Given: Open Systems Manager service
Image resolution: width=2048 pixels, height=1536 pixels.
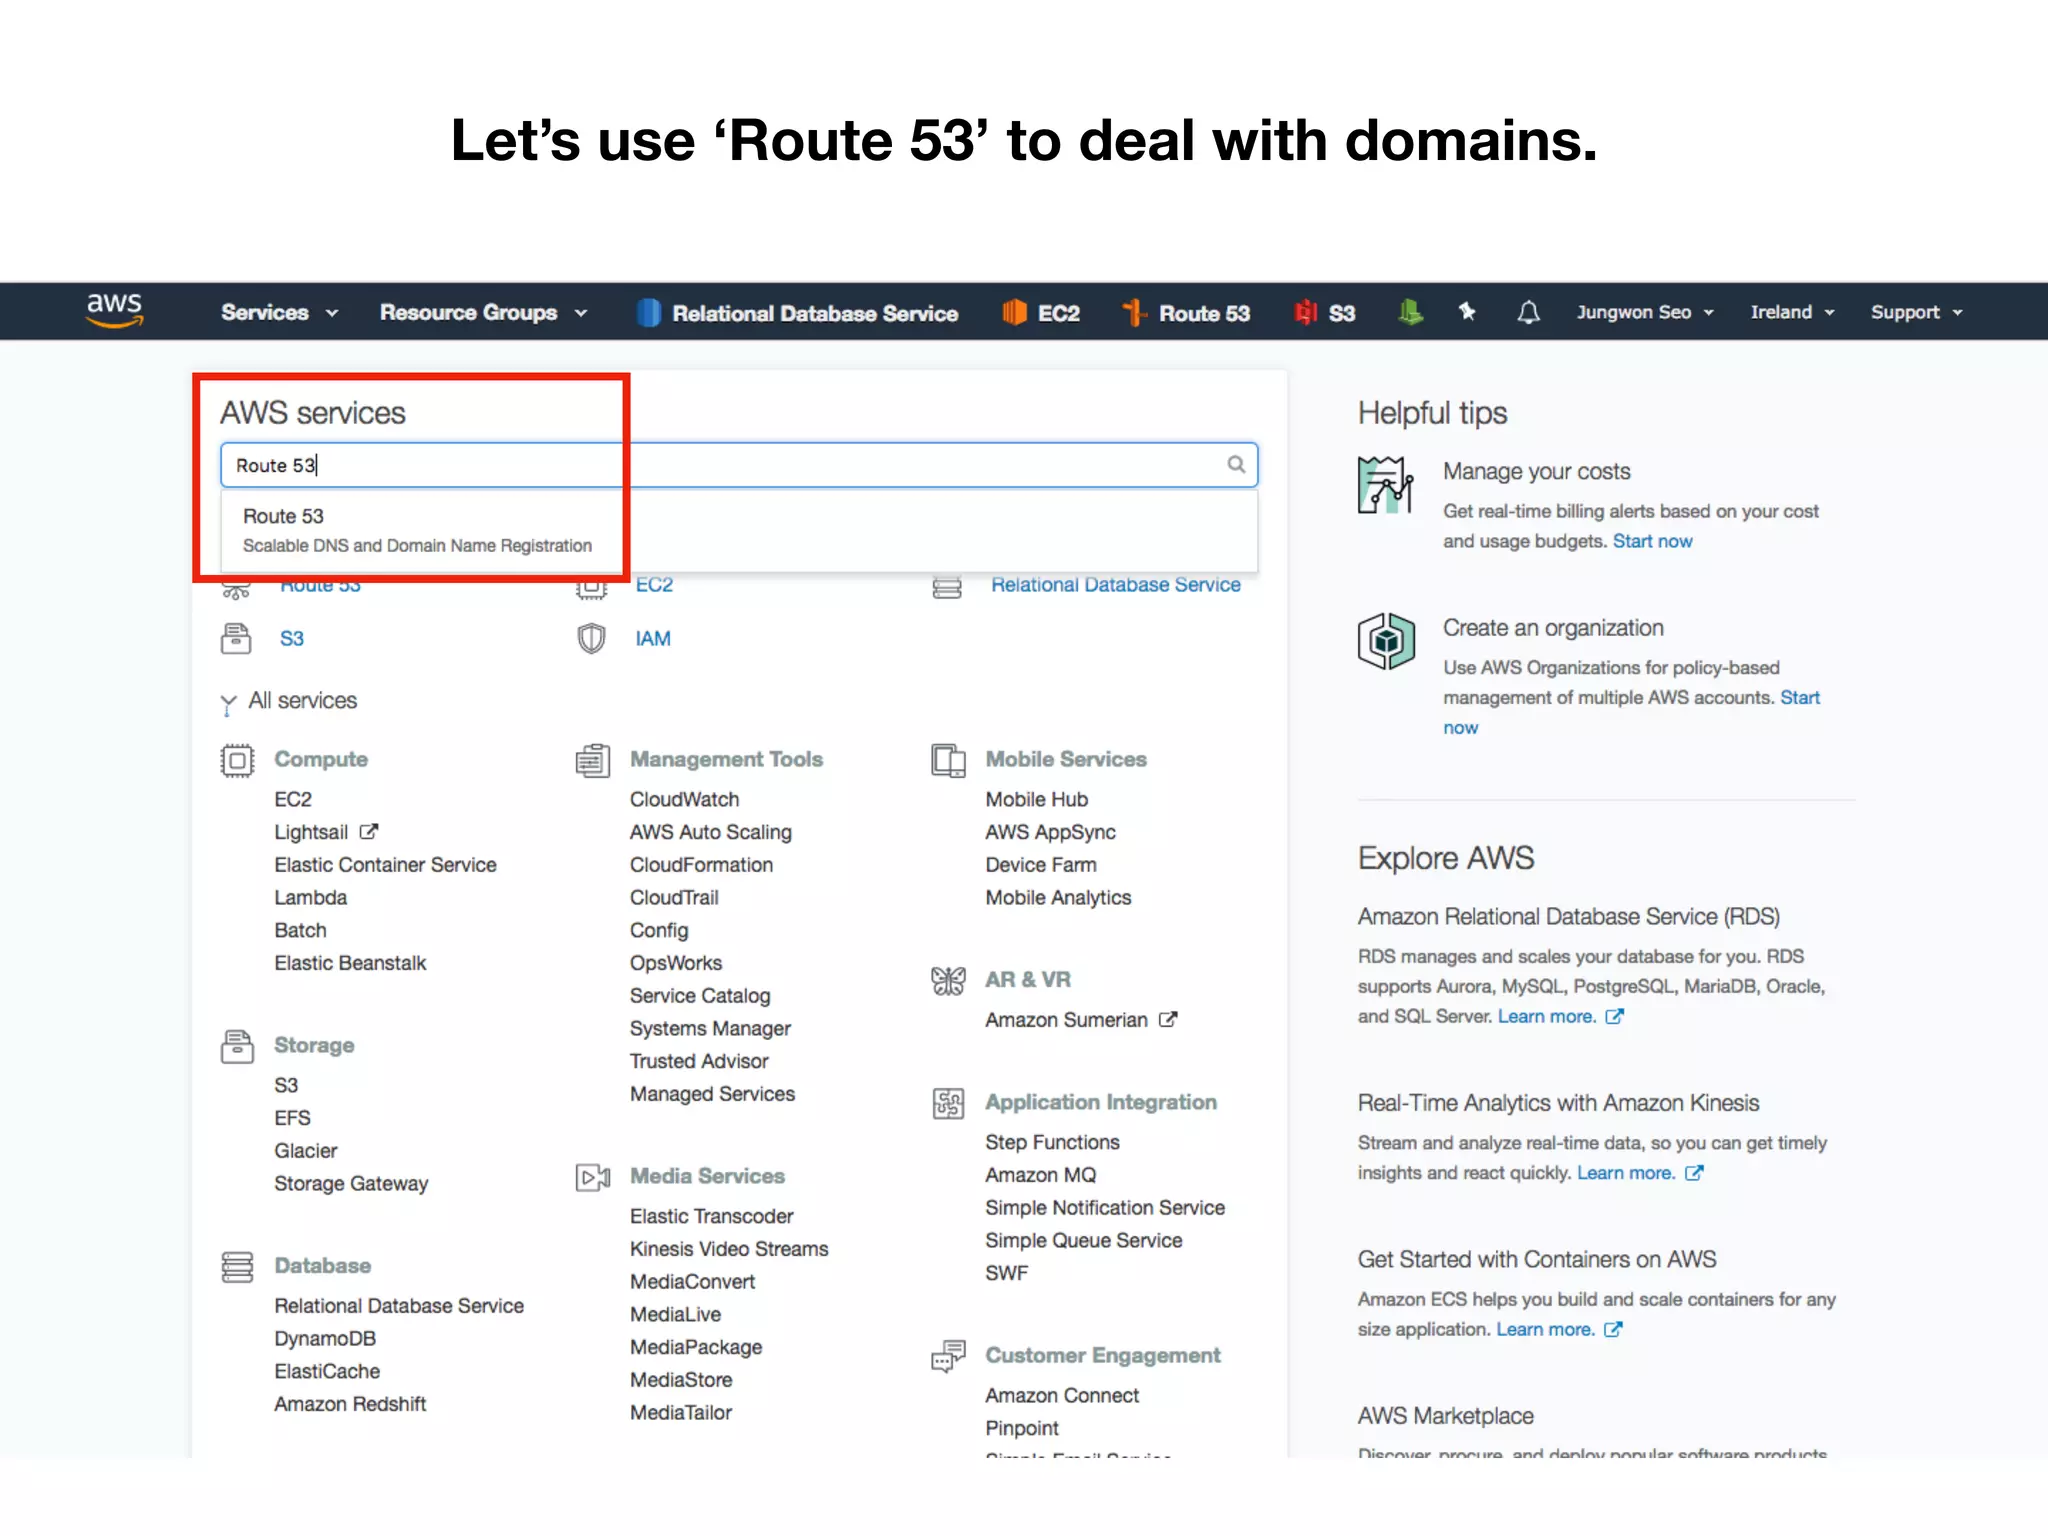Looking at the screenshot, I should [710, 1029].
